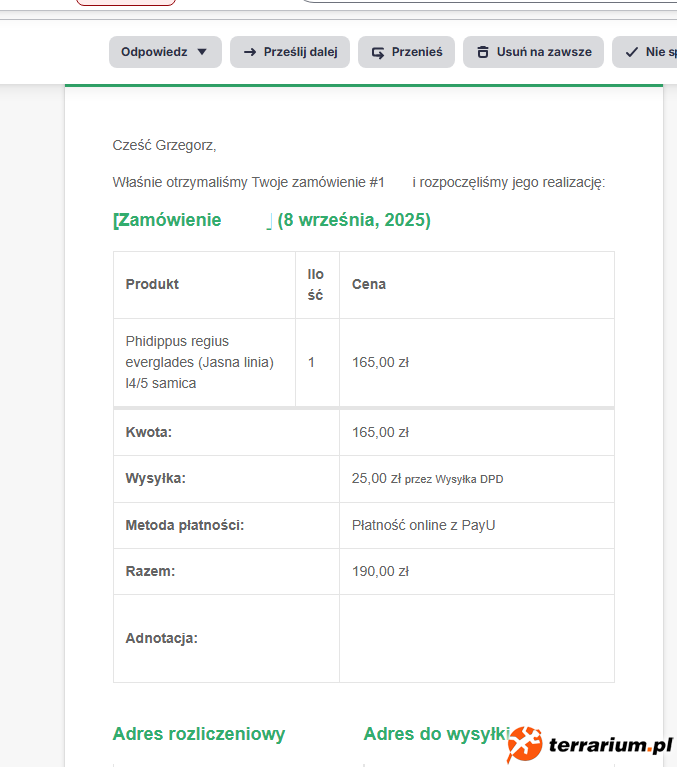Image resolution: width=677 pixels, height=767 pixels.
Task: Click the checkmark icon on Nie spam button
Action: 632,52
